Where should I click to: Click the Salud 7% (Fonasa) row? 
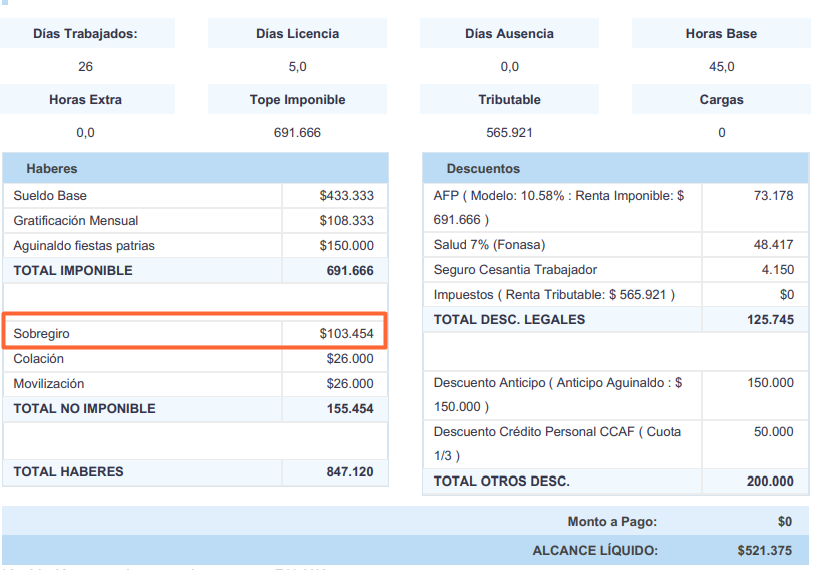616,244
